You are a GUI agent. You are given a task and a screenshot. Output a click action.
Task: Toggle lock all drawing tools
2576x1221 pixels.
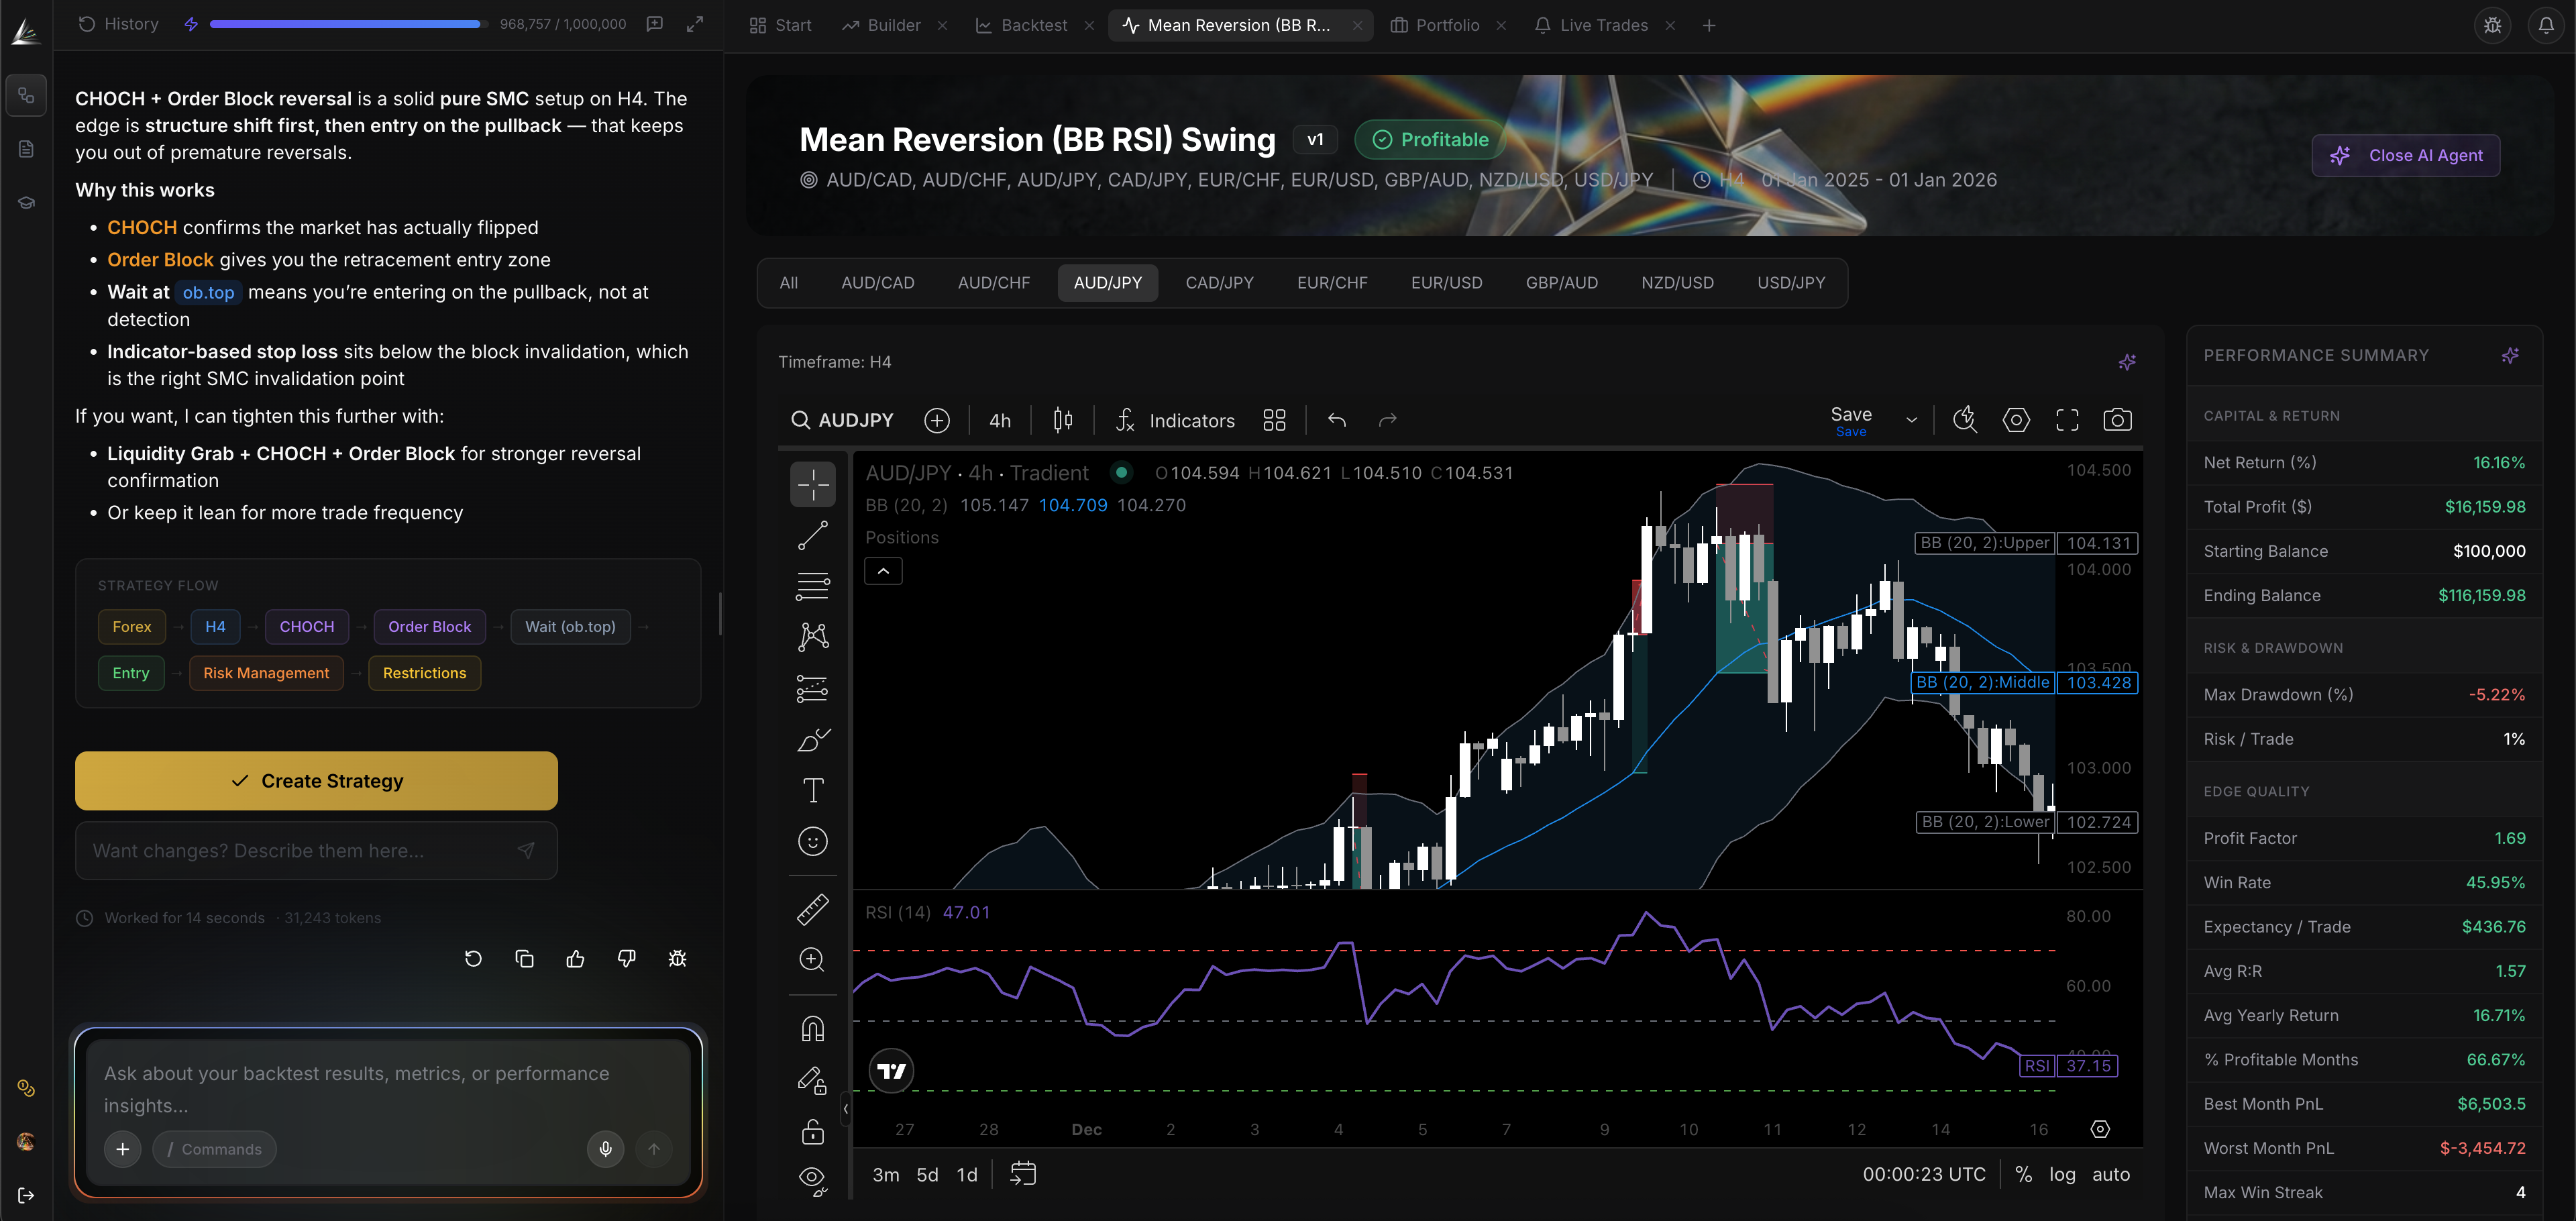pyautogui.click(x=812, y=1132)
